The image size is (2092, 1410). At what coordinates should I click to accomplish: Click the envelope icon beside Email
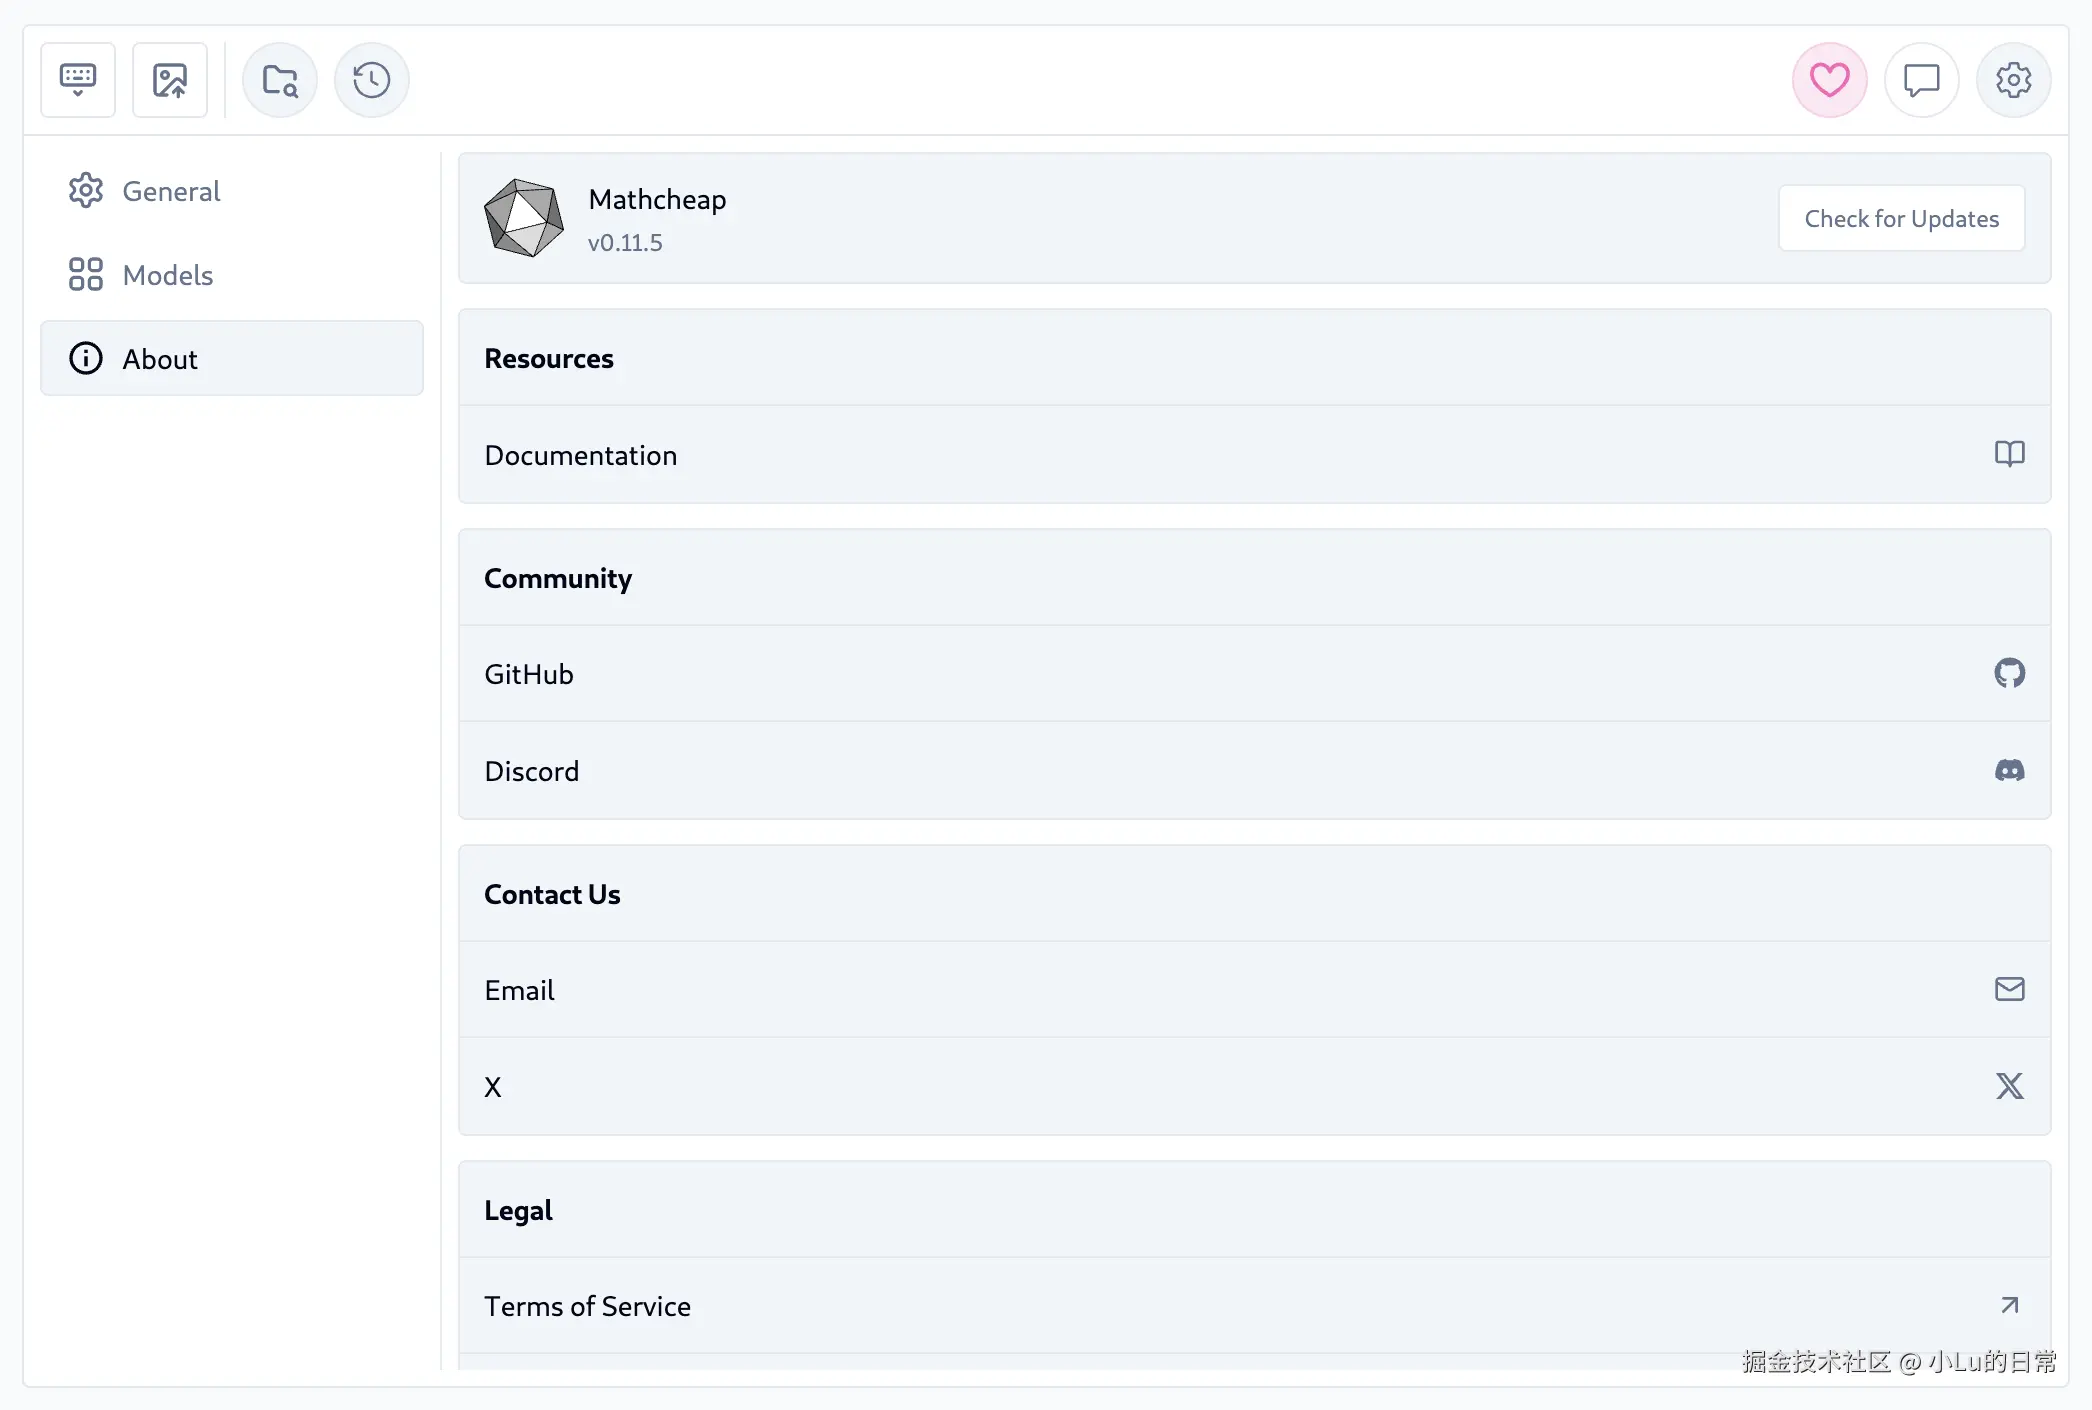click(x=2009, y=989)
